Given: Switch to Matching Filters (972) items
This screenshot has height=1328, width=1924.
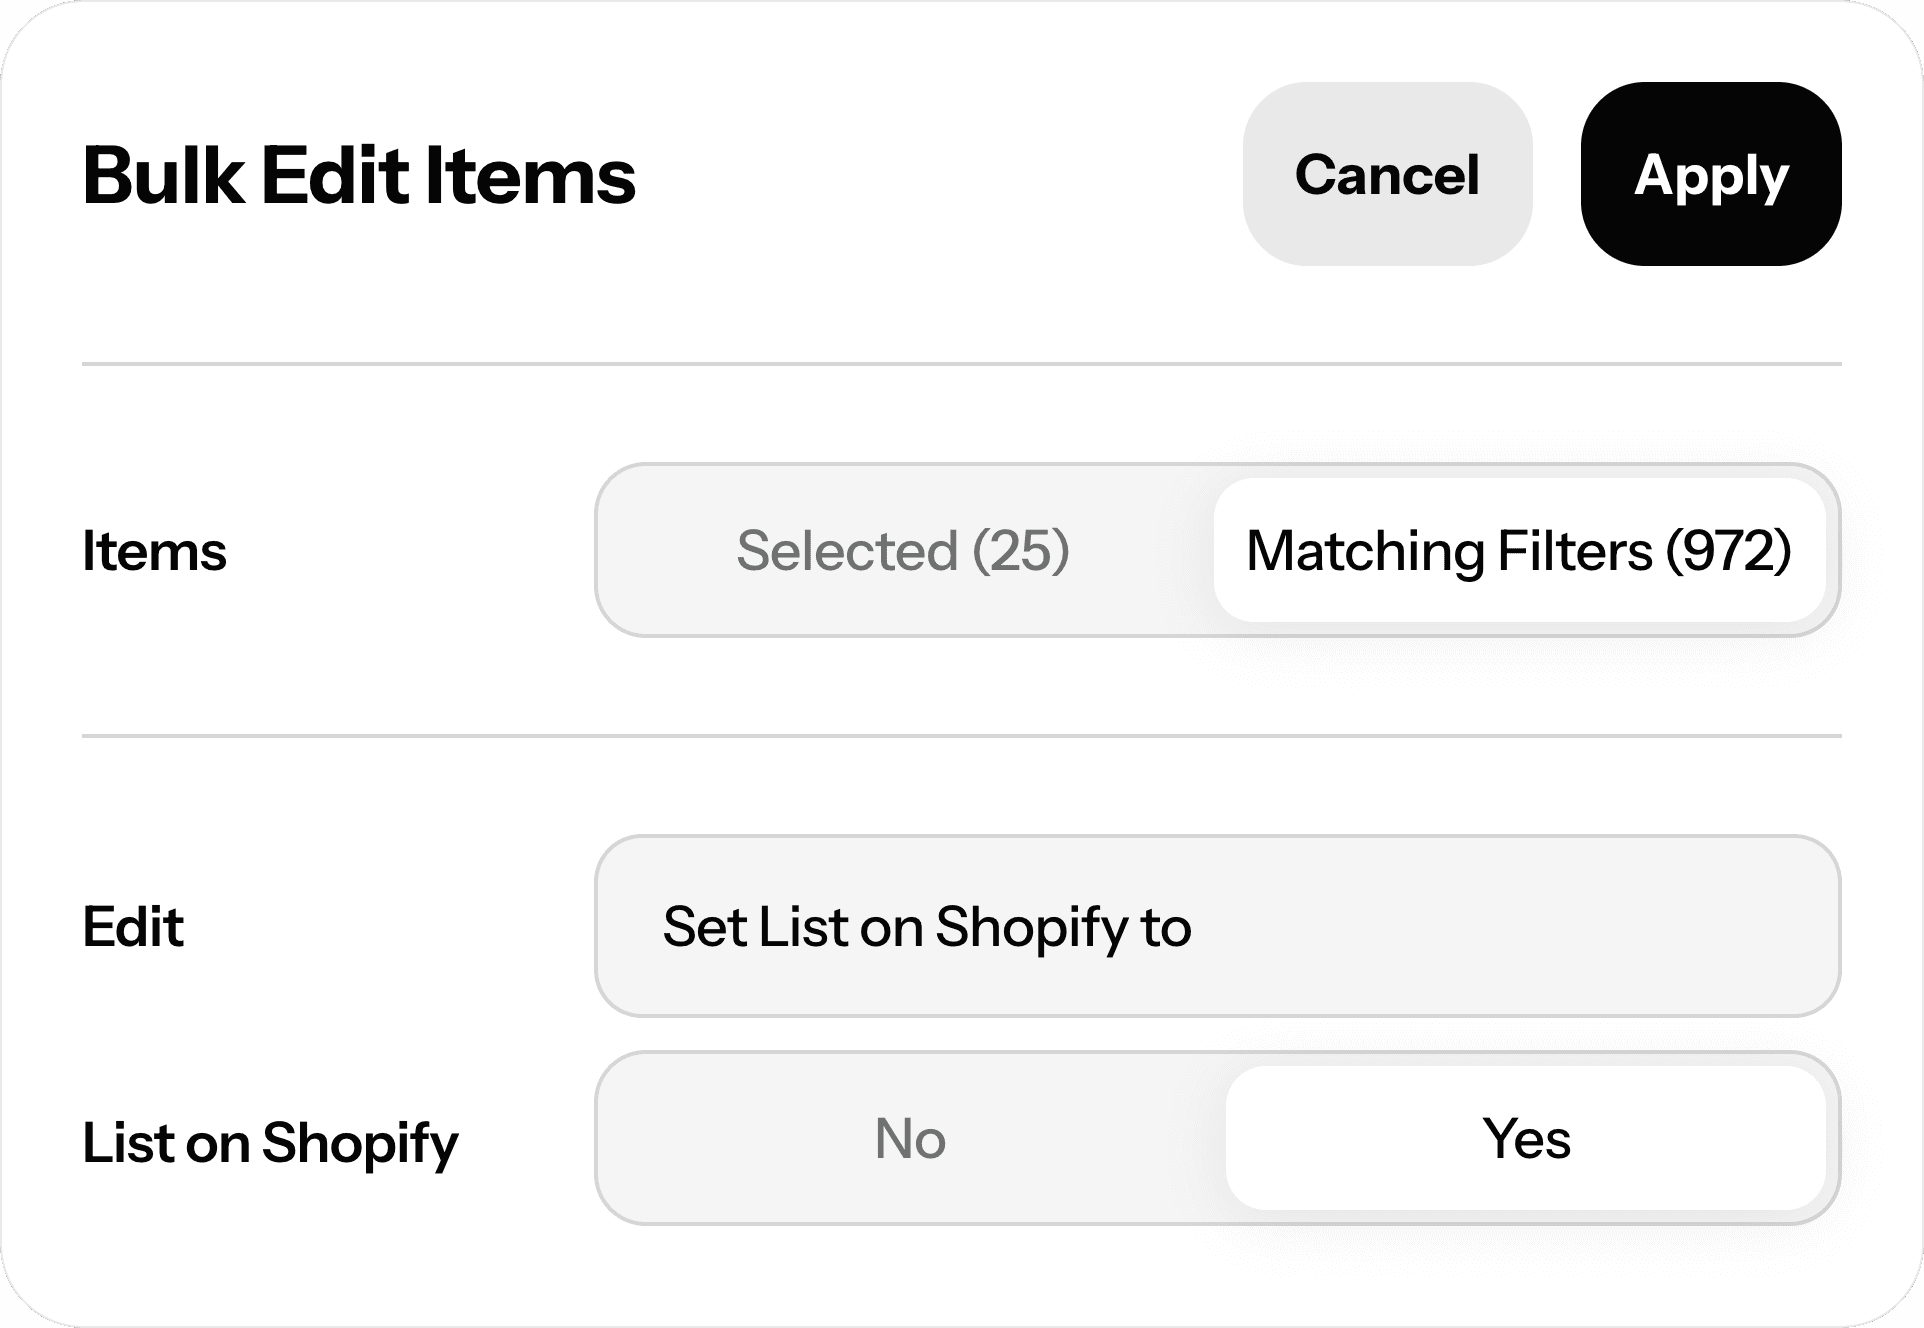Looking at the screenshot, I should [x=1520, y=550].
